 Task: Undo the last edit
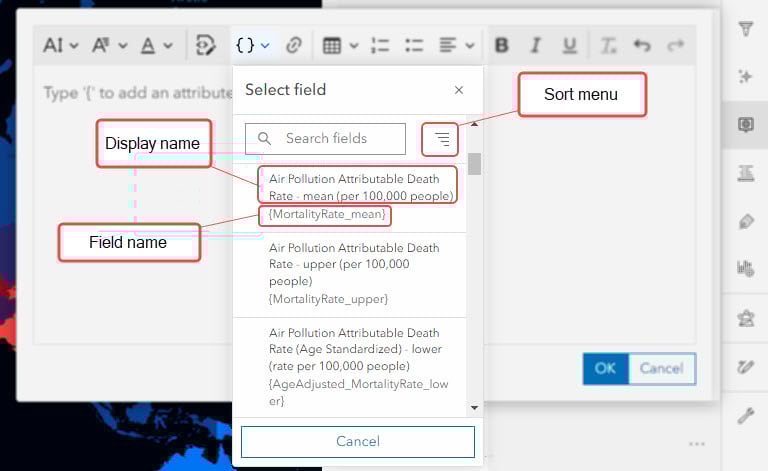[642, 46]
